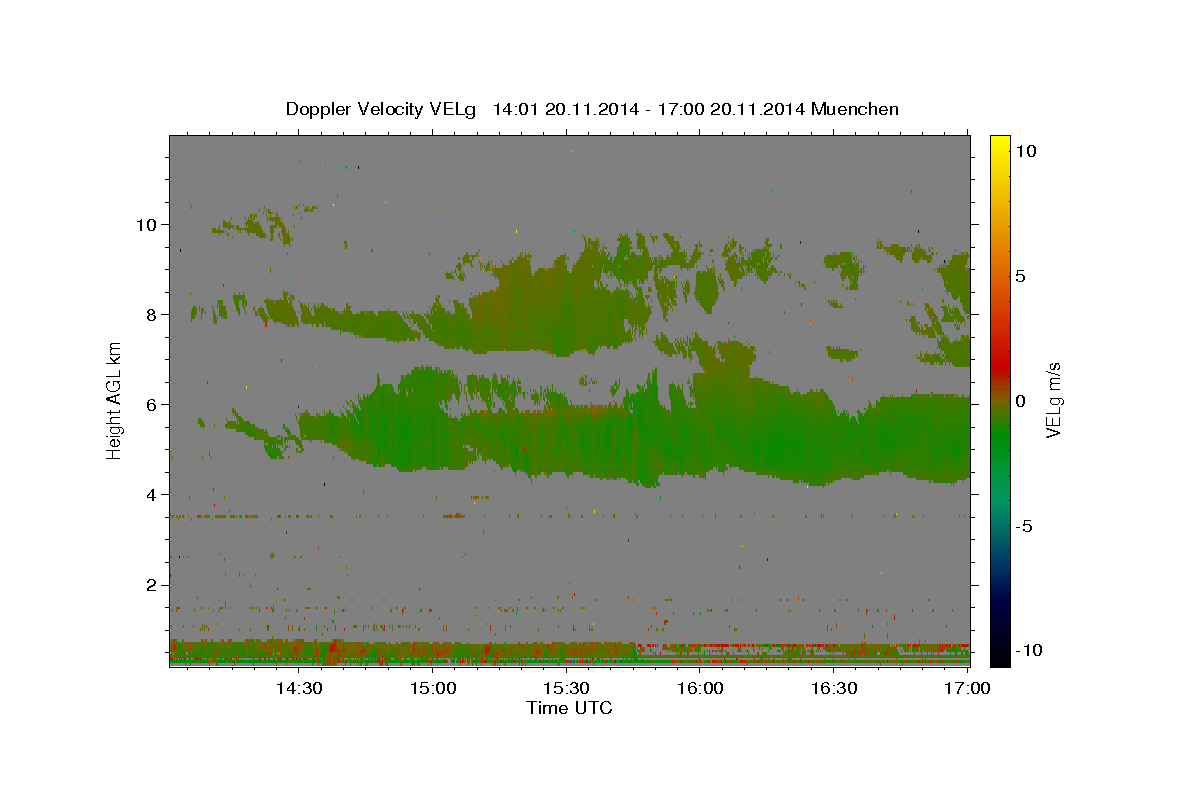Click the colorbar value 0 label
This screenshot has height=800, width=1200.
[x=1020, y=400]
